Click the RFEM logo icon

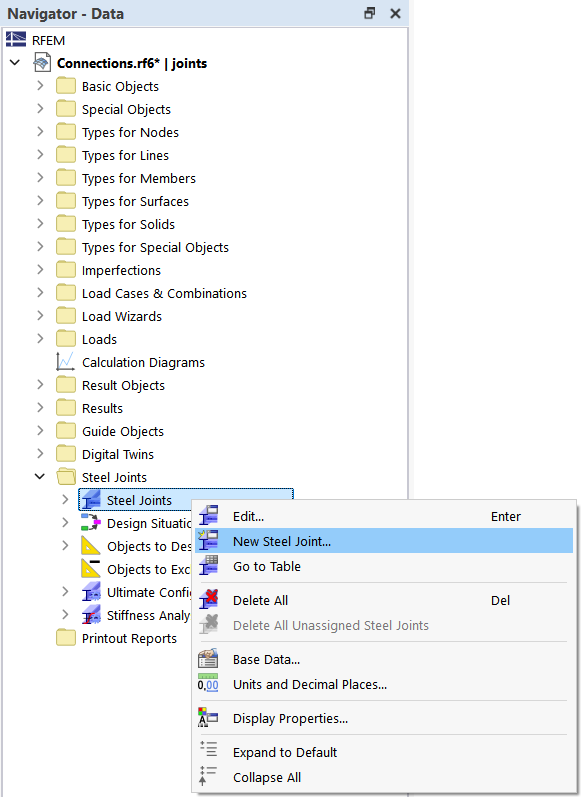click(x=16, y=40)
